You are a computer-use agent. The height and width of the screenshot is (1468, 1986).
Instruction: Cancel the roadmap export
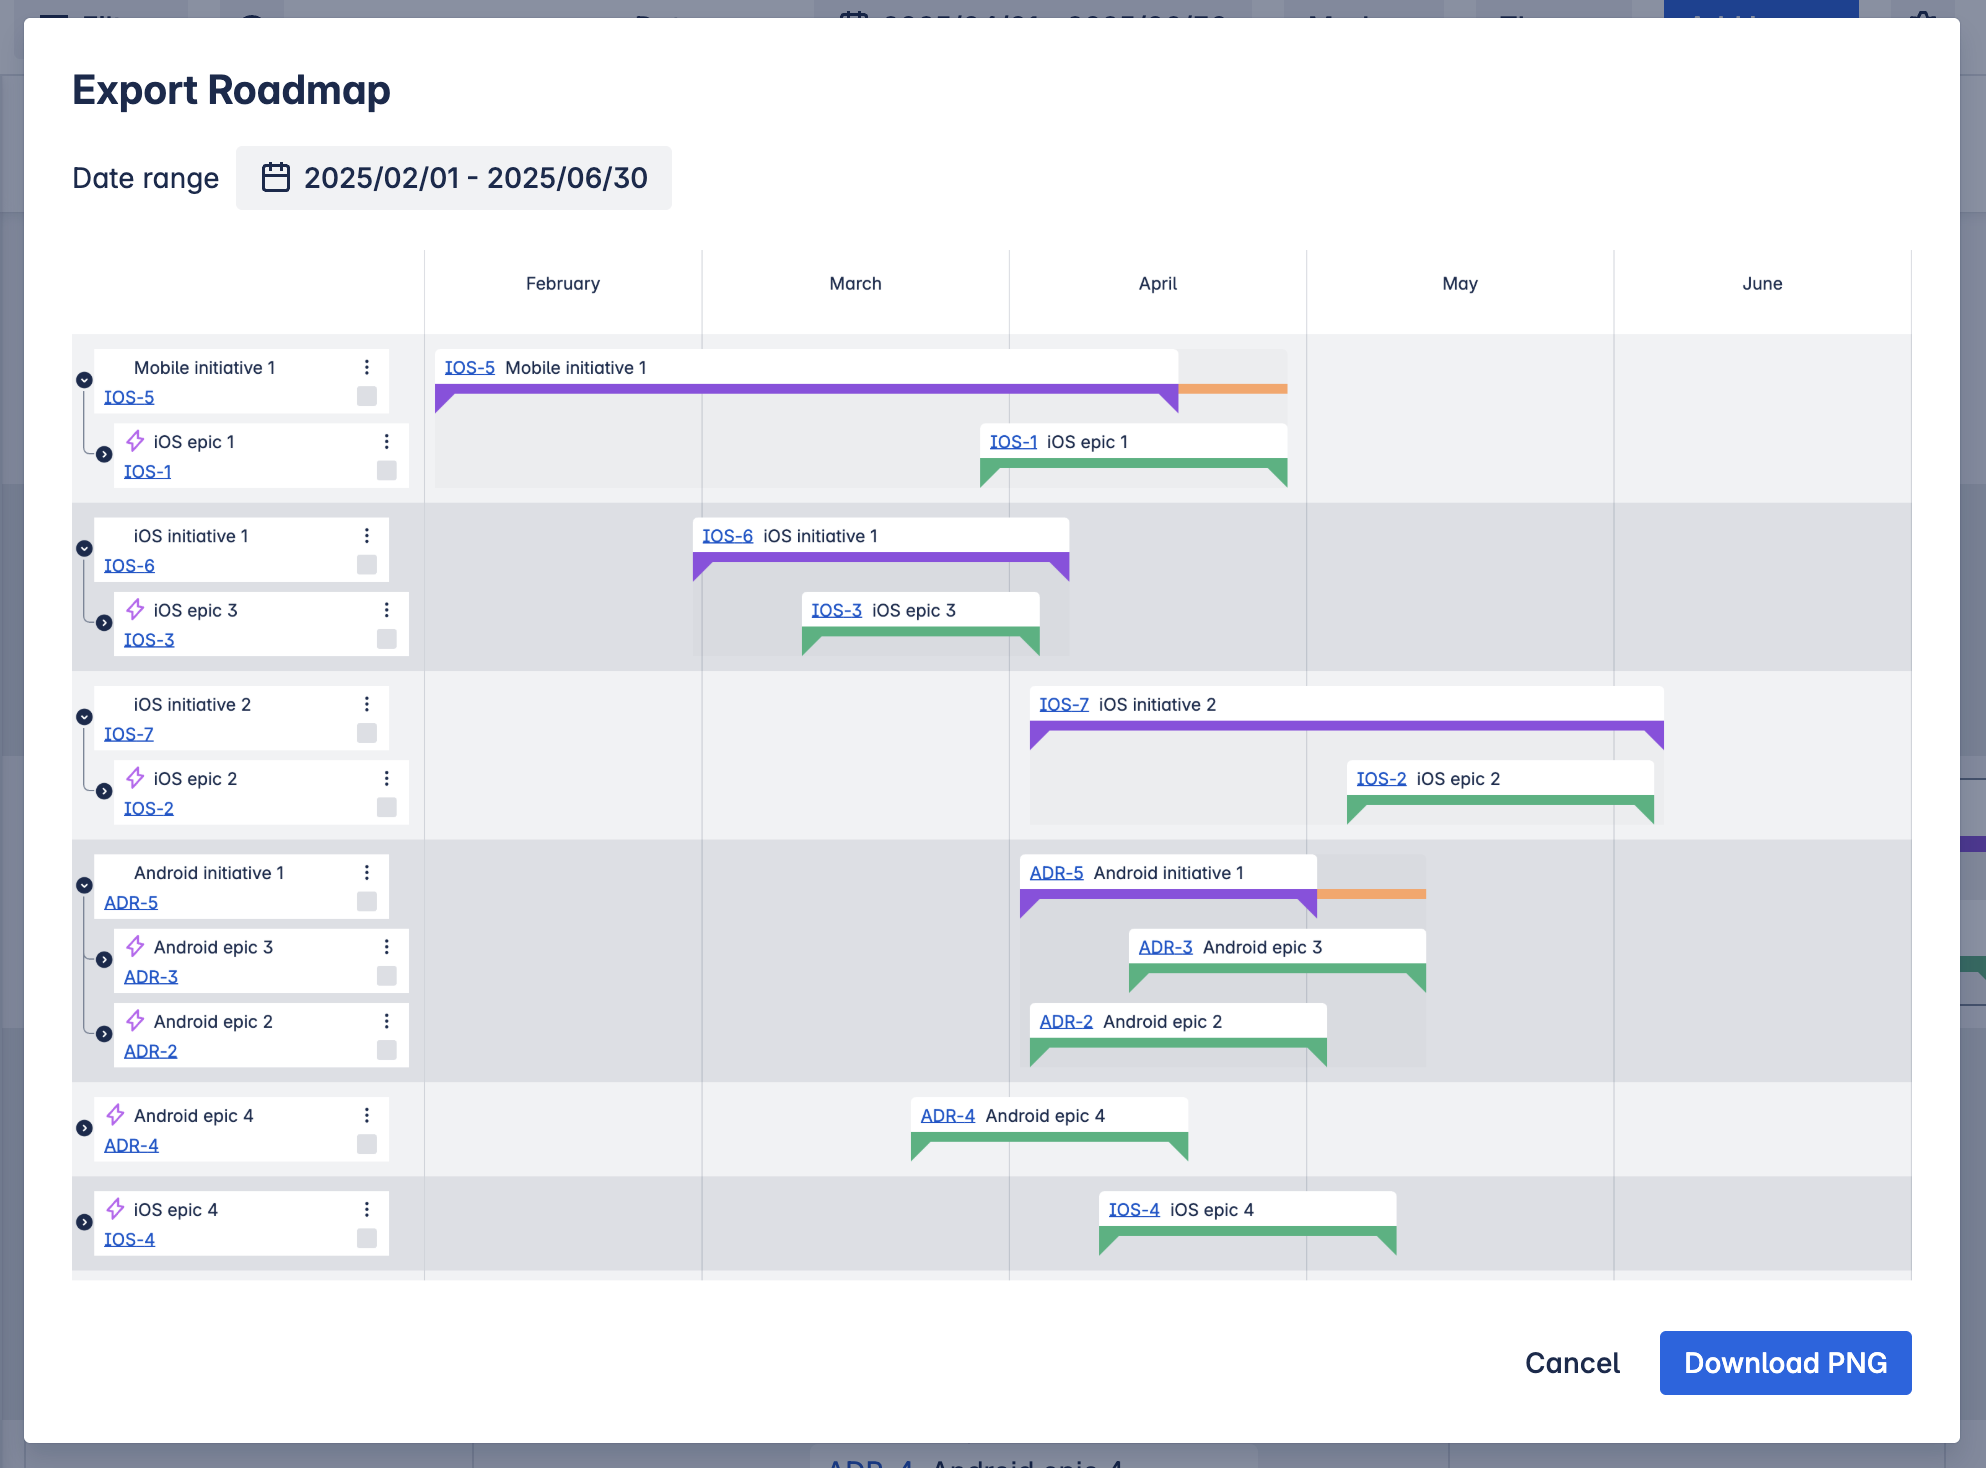pyautogui.click(x=1571, y=1363)
